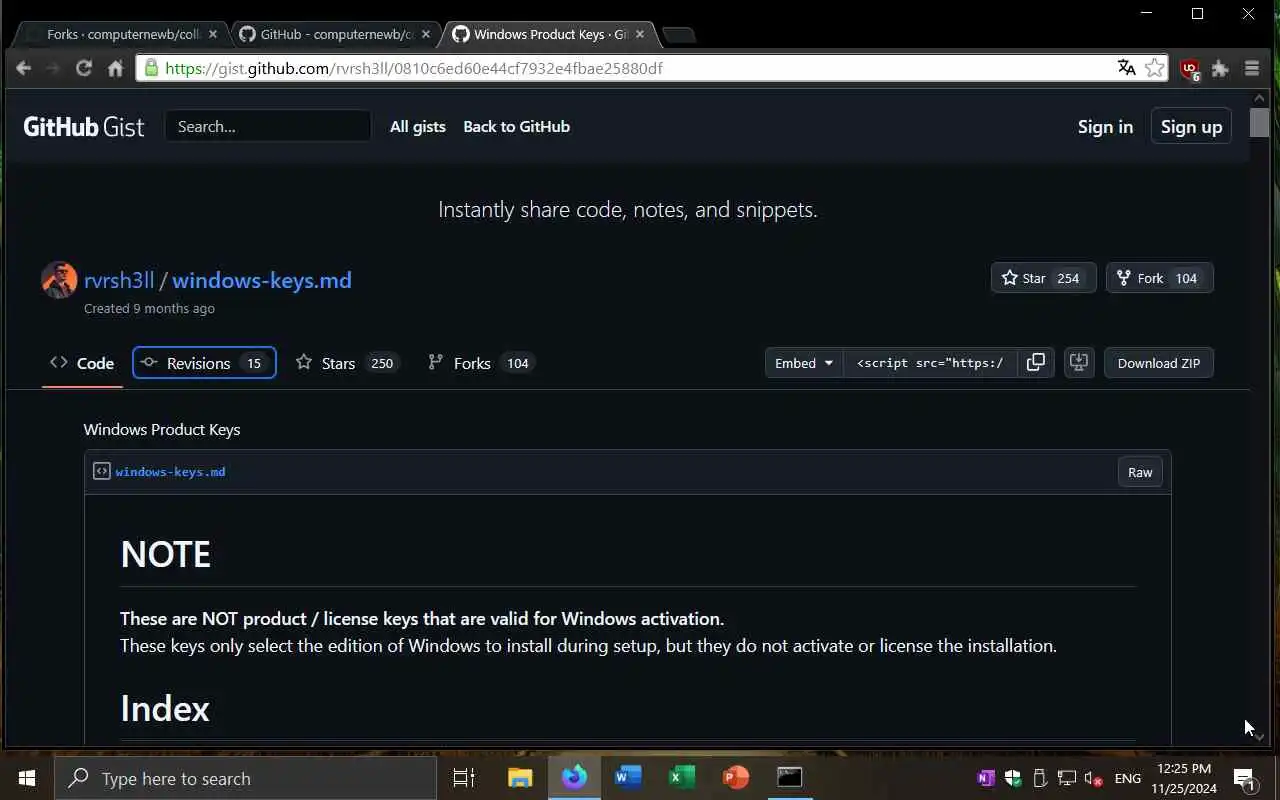Click into the gist Search field
This screenshot has width=1280, height=800.
point(268,127)
